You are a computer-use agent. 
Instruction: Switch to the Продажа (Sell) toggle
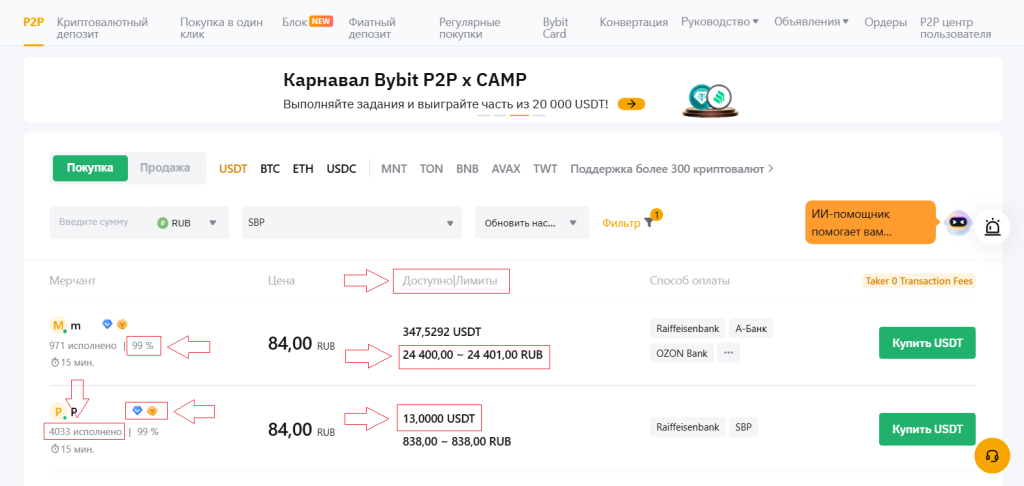[x=165, y=168]
